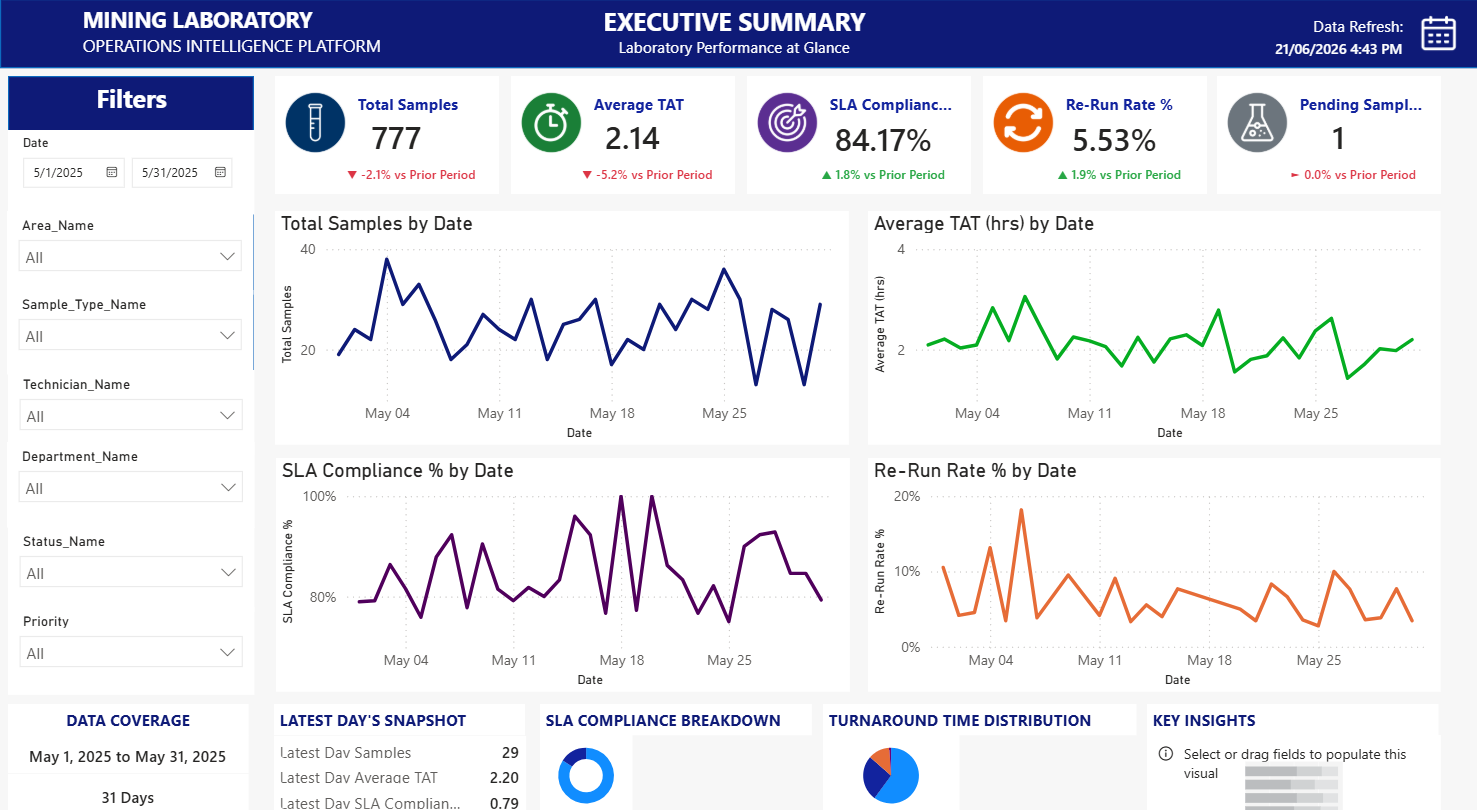Click the OPERATIONS INTELLIGENCE PLATFORM subtitle
The width and height of the screenshot is (1477, 810).
[x=232, y=46]
